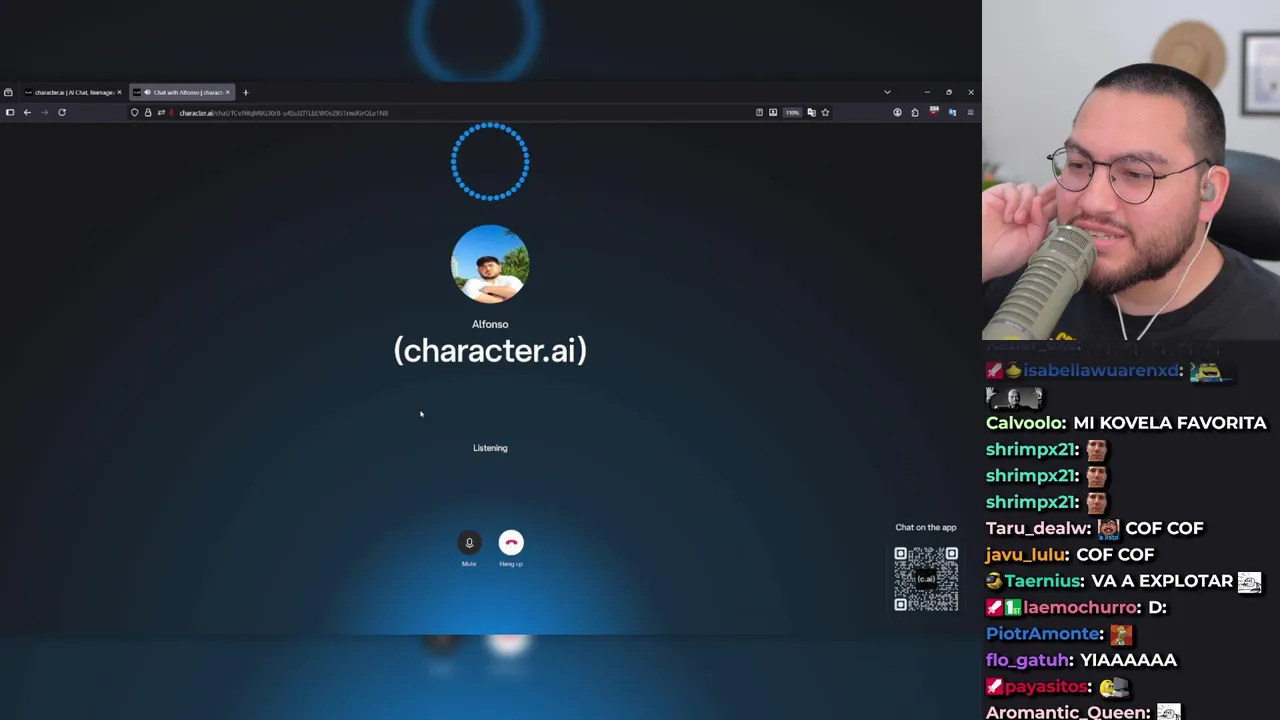Restore down the browser window
Screen dimensions: 1280x720
click(x=949, y=92)
